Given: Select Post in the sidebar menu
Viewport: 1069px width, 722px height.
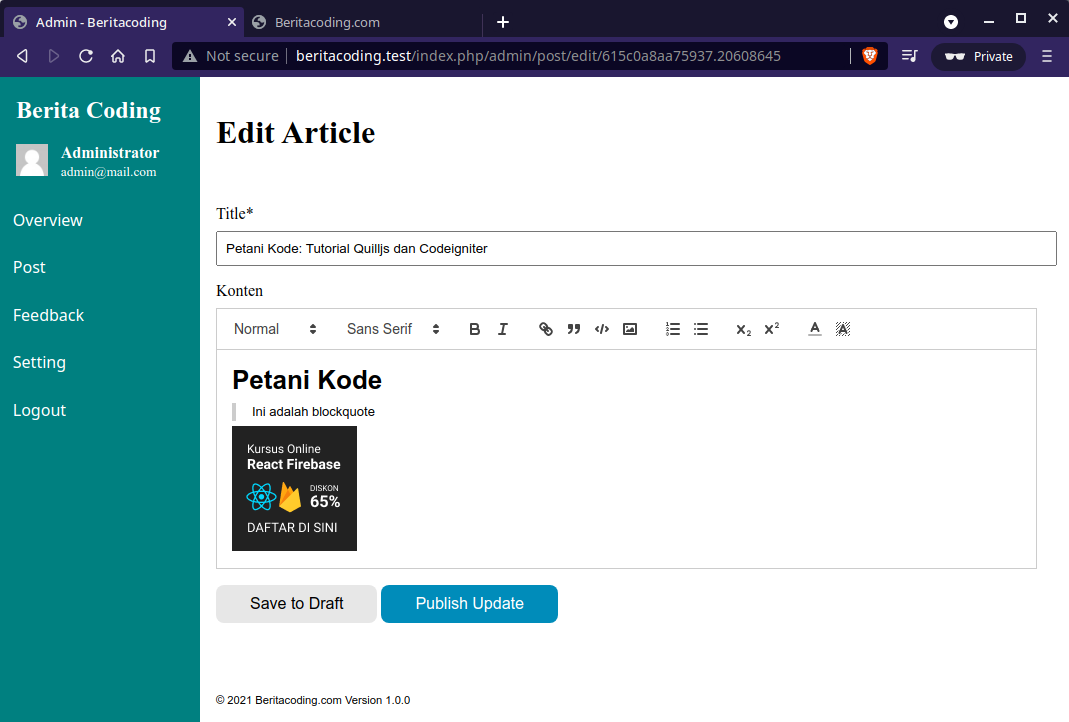Looking at the screenshot, I should [x=29, y=267].
